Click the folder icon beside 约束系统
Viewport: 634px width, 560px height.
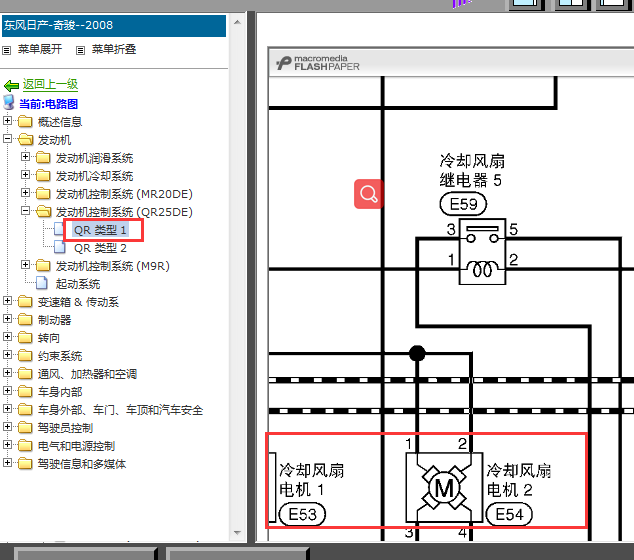[25, 355]
